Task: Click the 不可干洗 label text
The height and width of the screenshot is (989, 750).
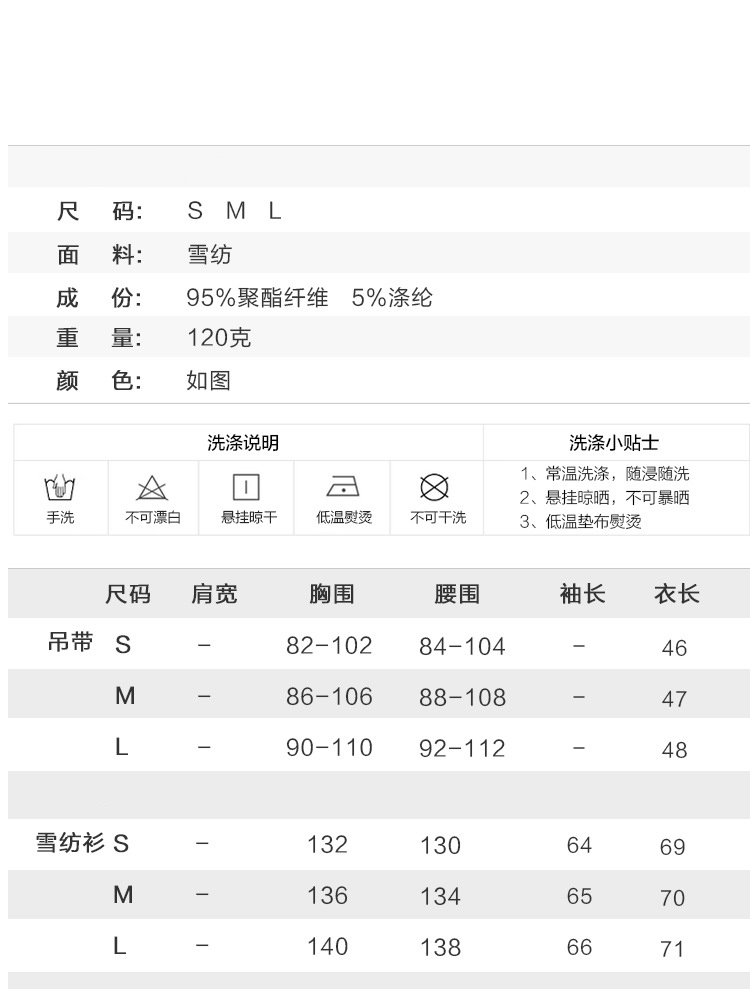Action: tap(438, 518)
